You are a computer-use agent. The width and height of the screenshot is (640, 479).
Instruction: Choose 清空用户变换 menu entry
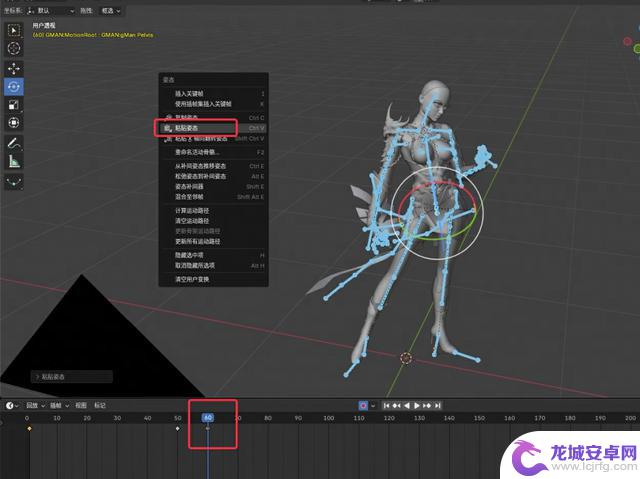pyautogui.click(x=213, y=279)
